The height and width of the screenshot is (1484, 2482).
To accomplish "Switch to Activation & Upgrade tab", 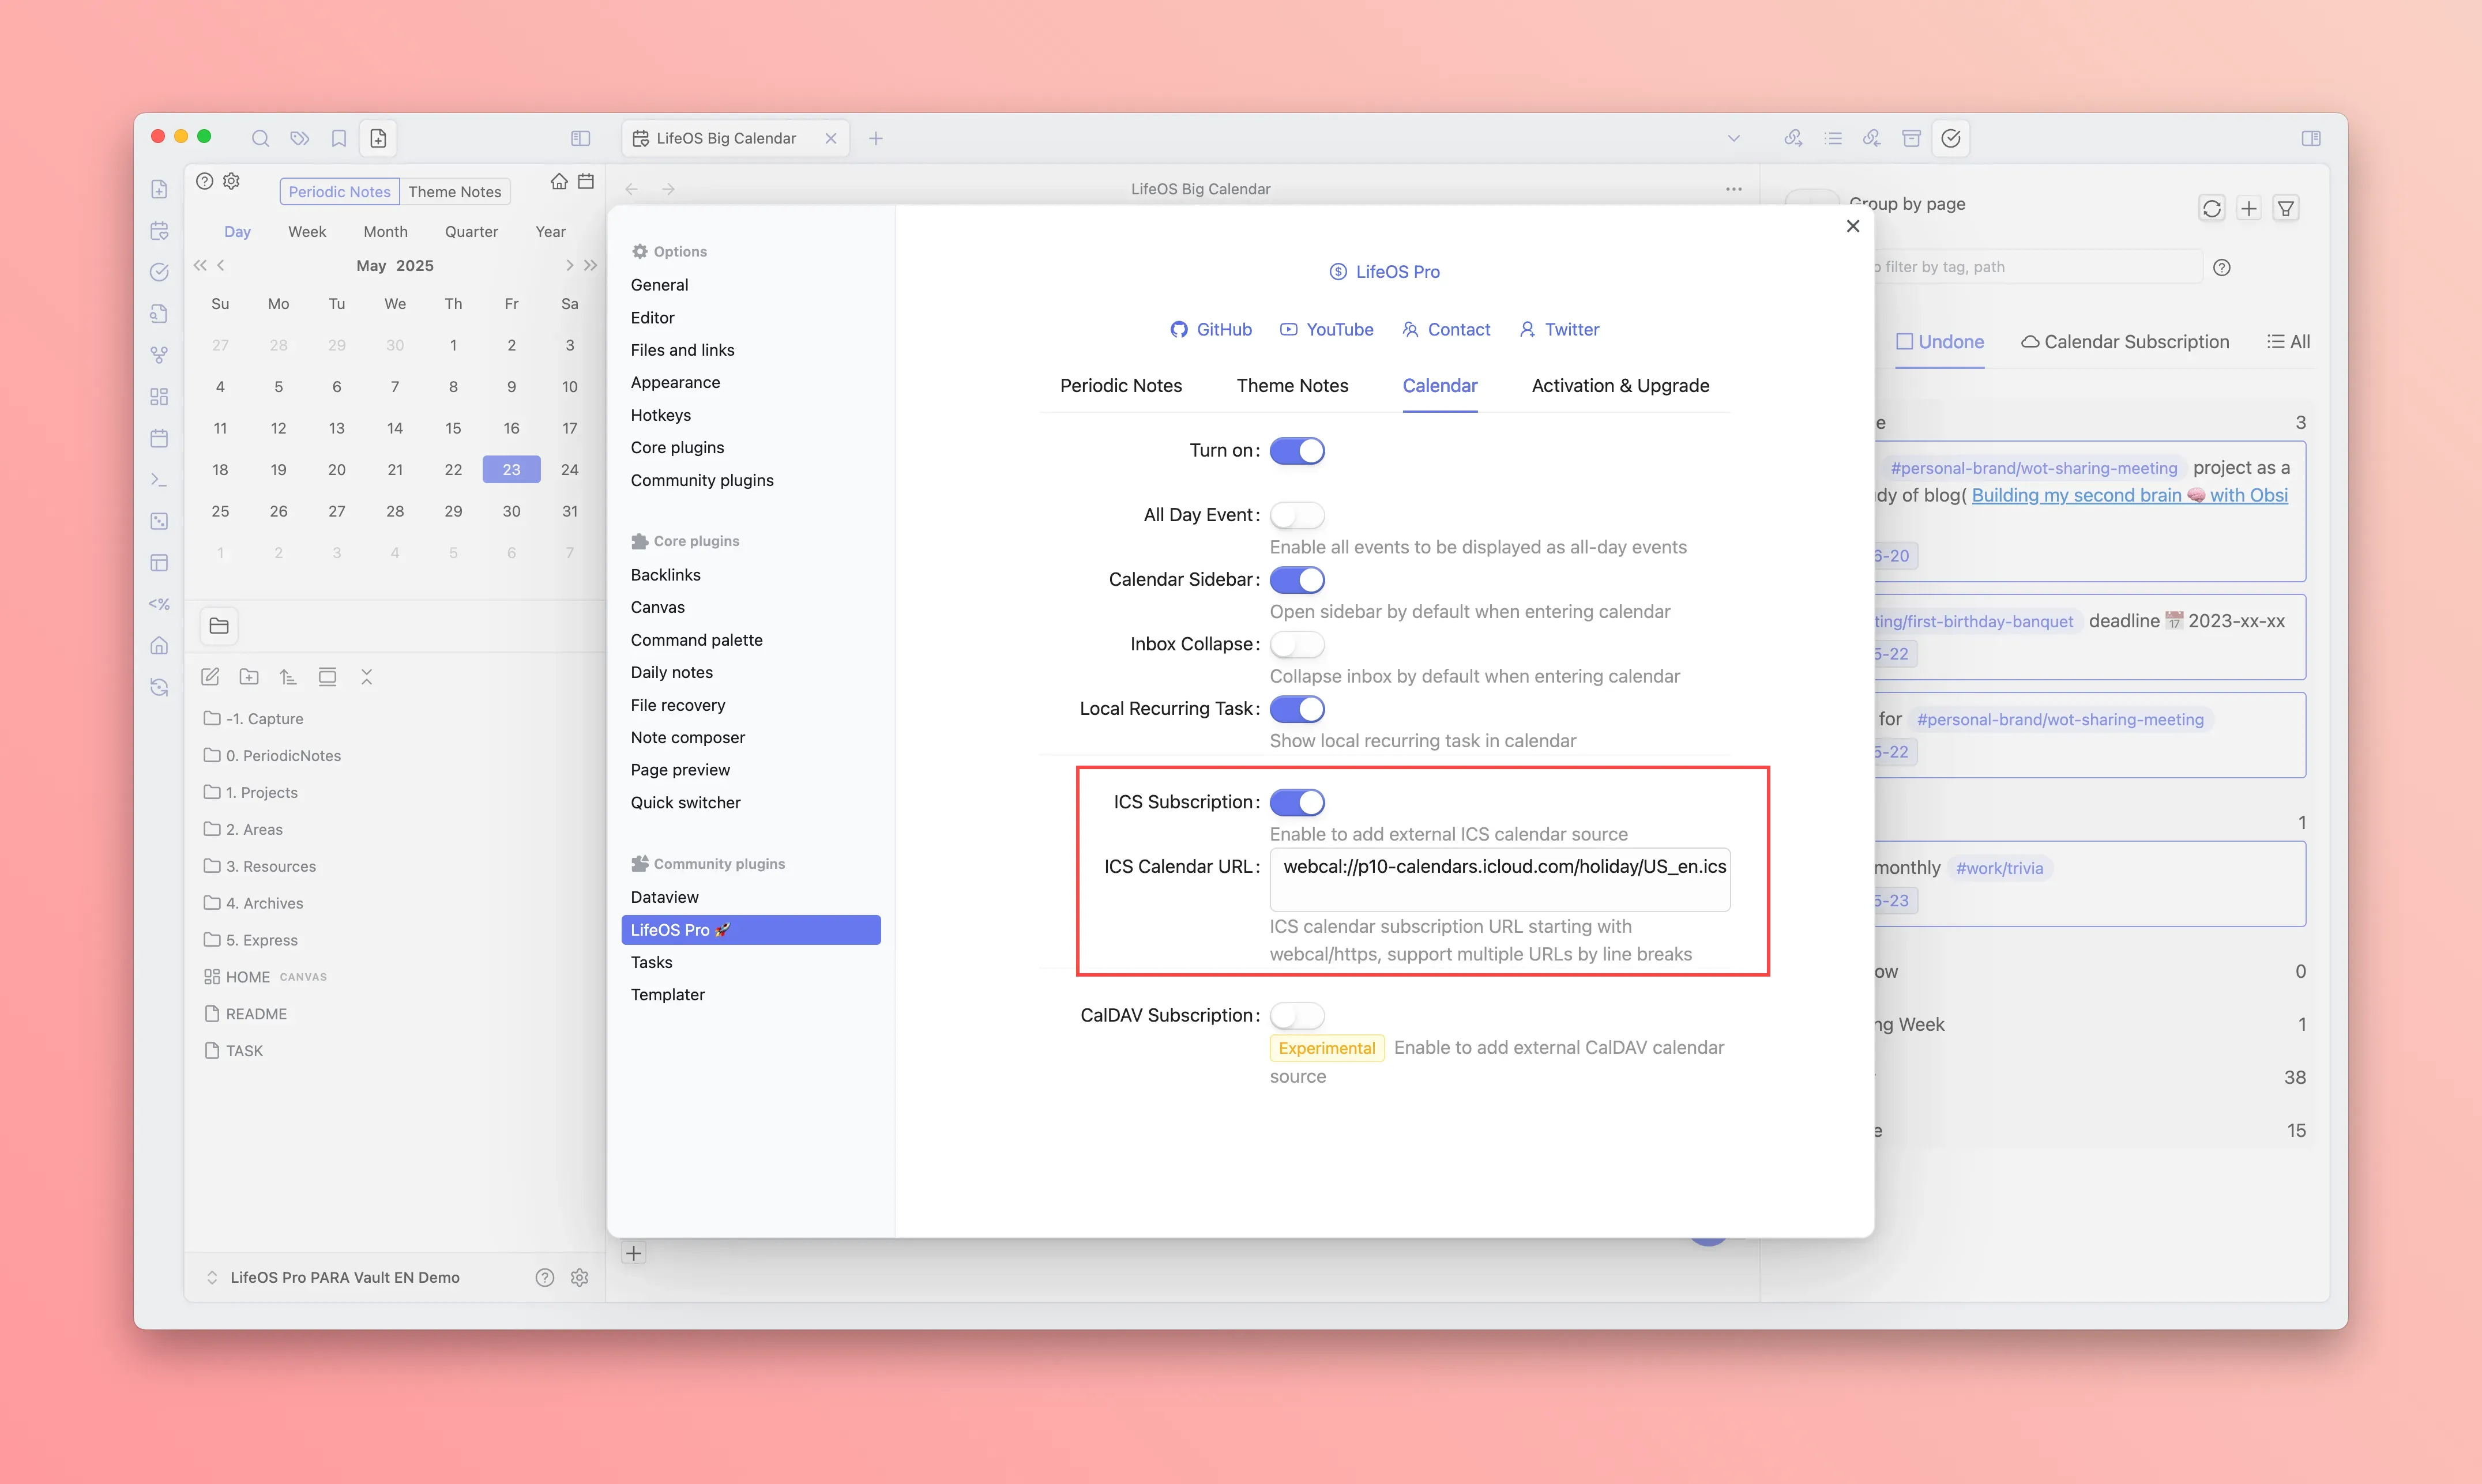I will (x=1620, y=386).
